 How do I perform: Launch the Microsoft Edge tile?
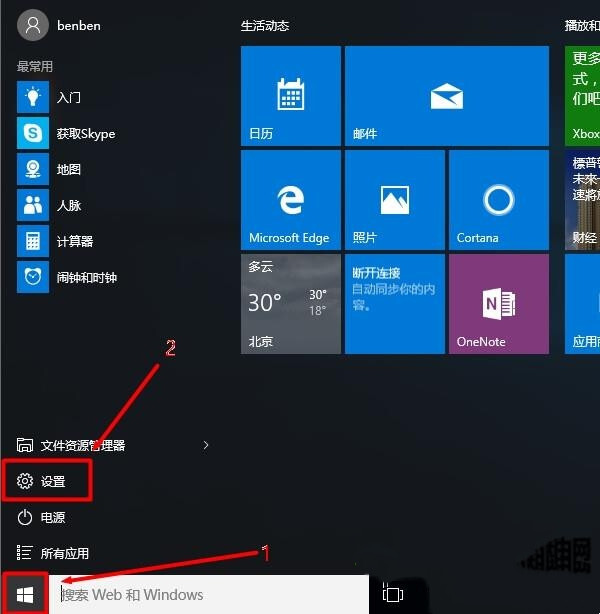click(x=291, y=200)
